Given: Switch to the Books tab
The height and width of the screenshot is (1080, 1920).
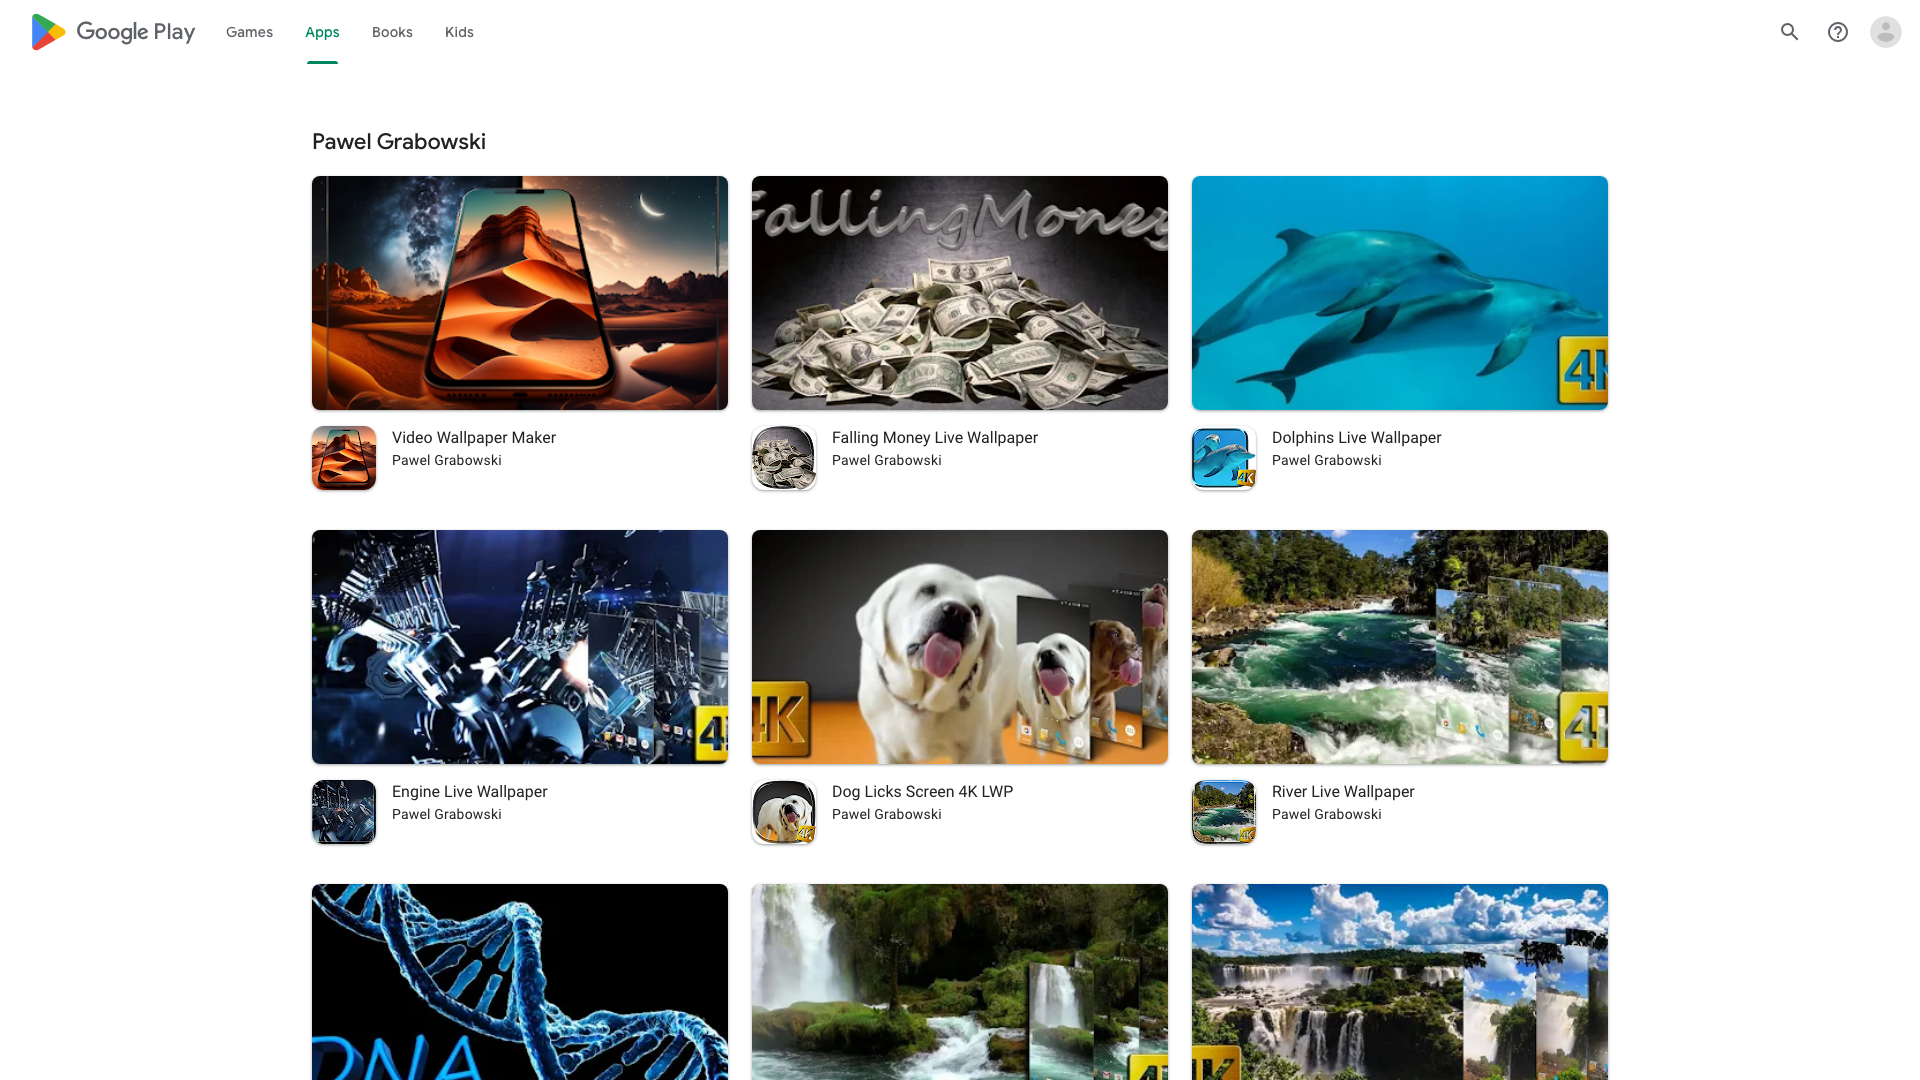Looking at the screenshot, I should coord(392,32).
